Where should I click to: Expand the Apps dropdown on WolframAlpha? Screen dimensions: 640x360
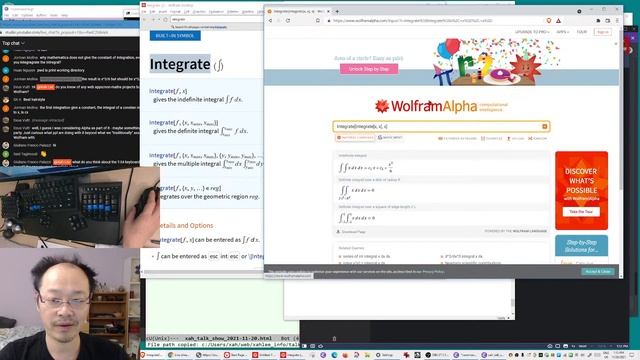pos(562,32)
